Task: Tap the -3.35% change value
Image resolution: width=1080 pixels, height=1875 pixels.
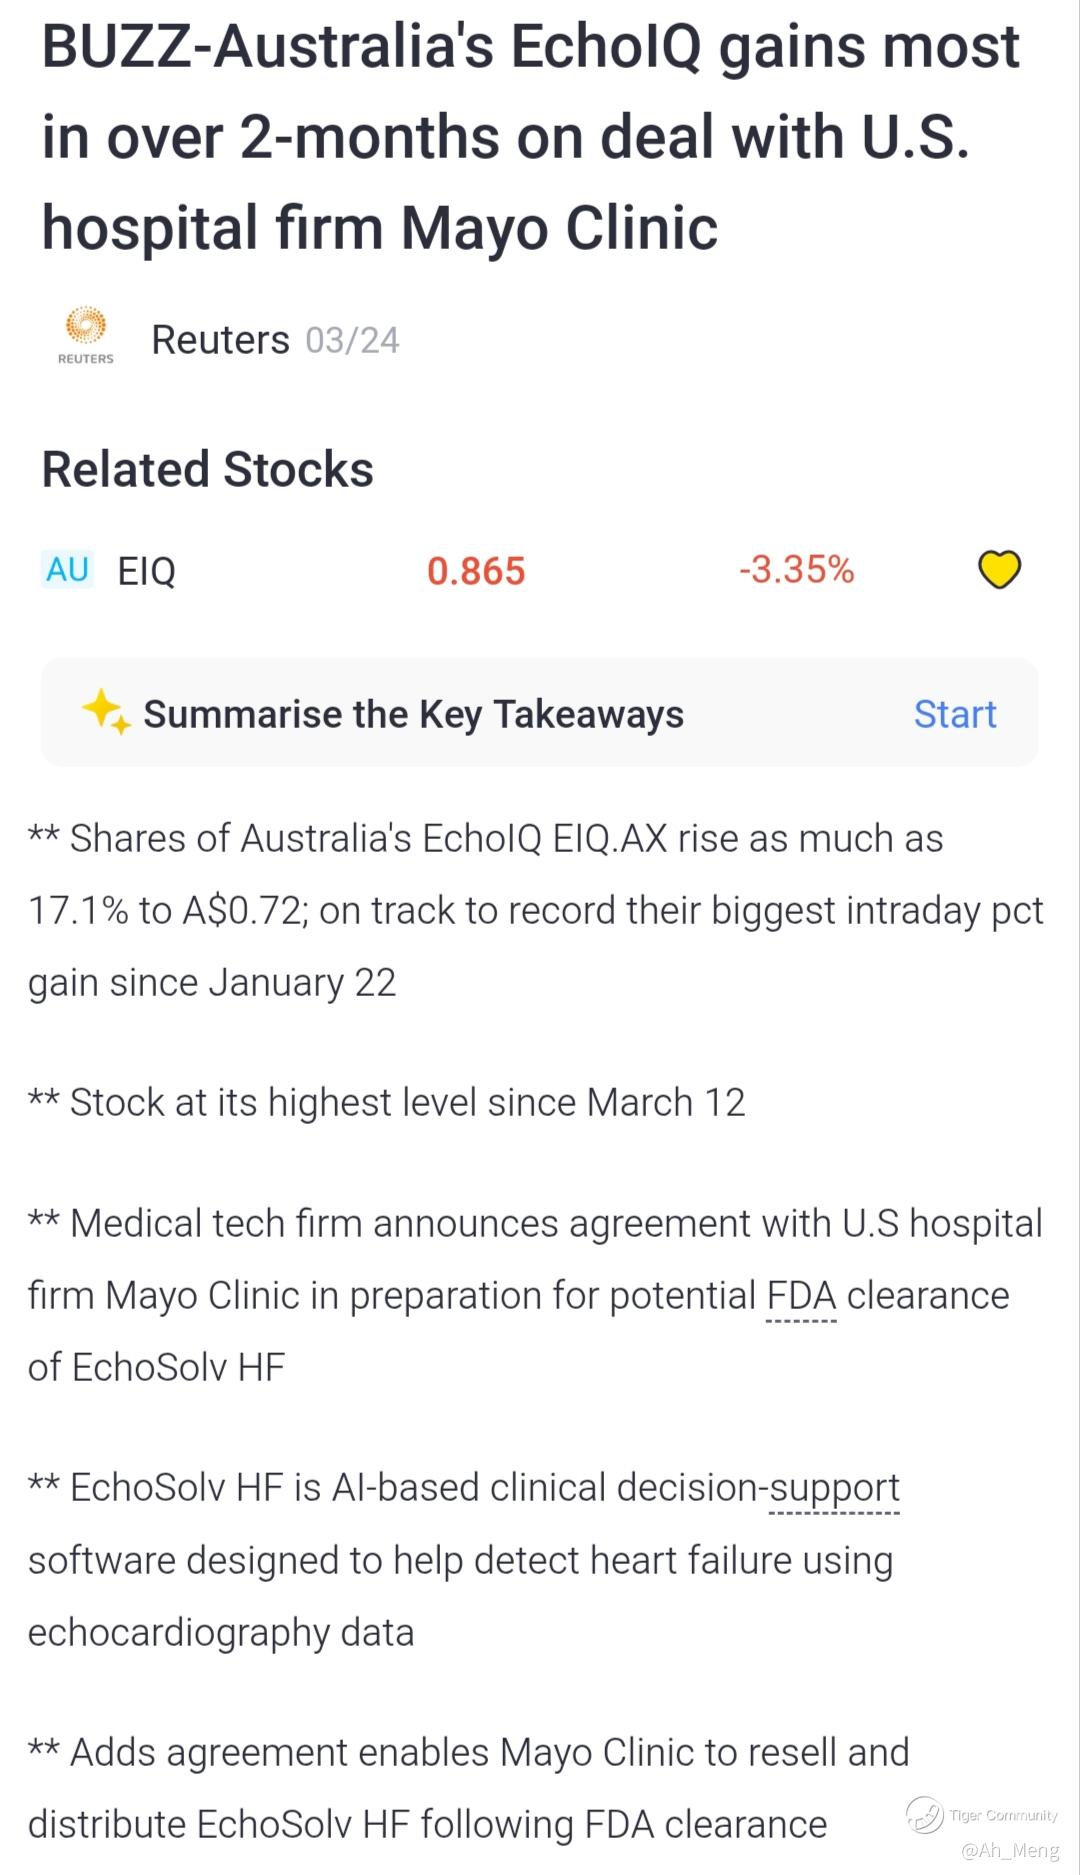Action: tap(797, 570)
